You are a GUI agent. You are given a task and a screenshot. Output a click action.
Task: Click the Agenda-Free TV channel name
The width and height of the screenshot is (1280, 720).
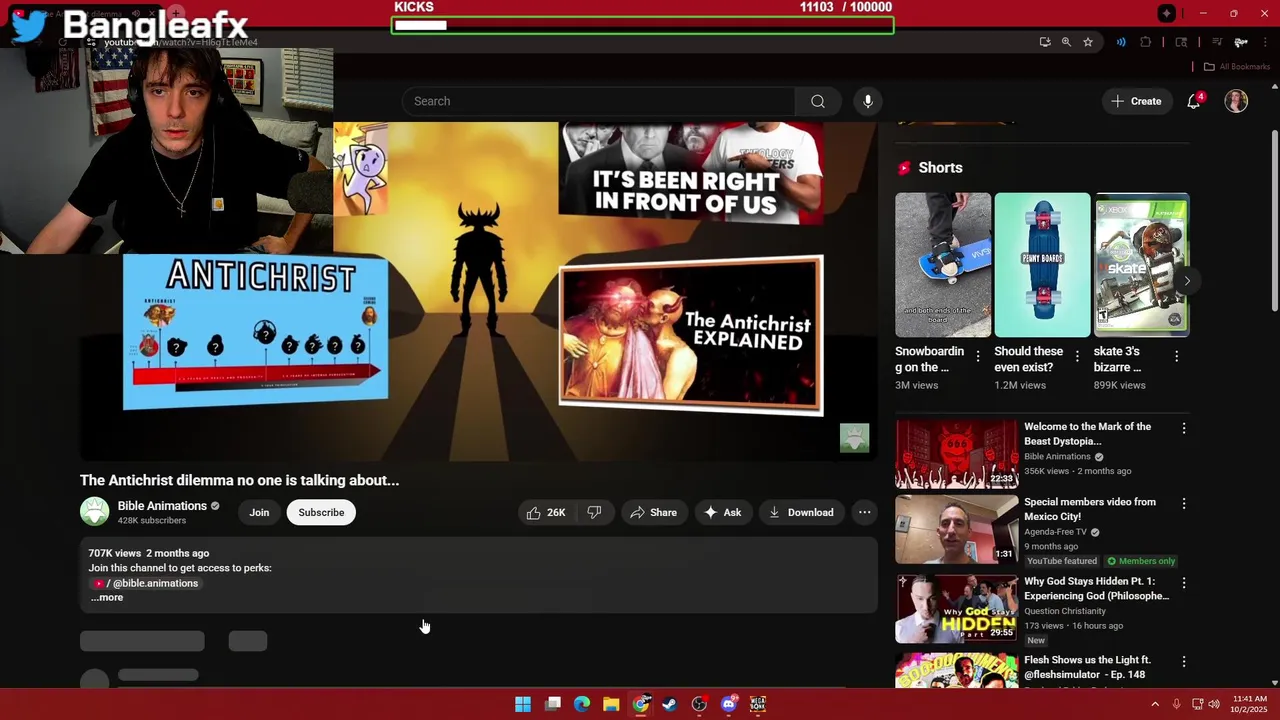click(1055, 532)
